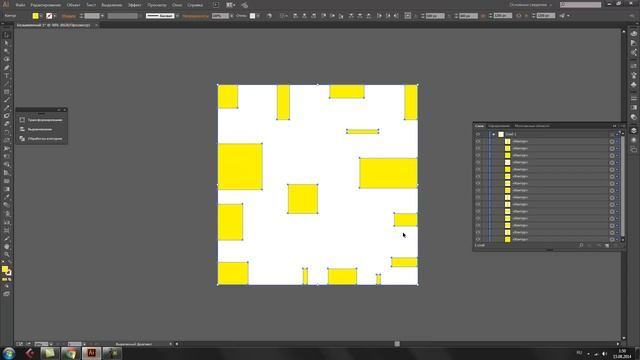Click the Layers panel vertical scrollbar
This screenshot has width=640, height=360.
click(x=622, y=187)
